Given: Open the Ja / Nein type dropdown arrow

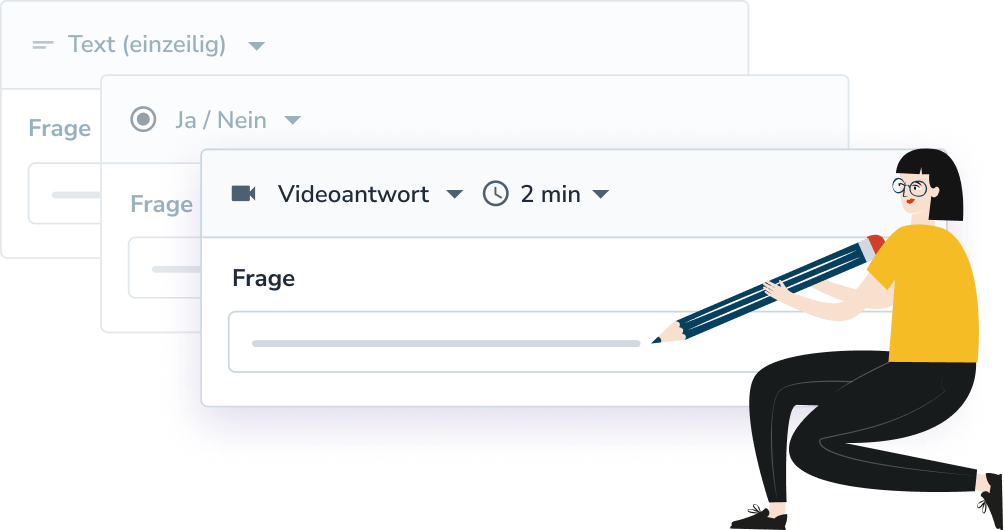Looking at the screenshot, I should (x=292, y=120).
